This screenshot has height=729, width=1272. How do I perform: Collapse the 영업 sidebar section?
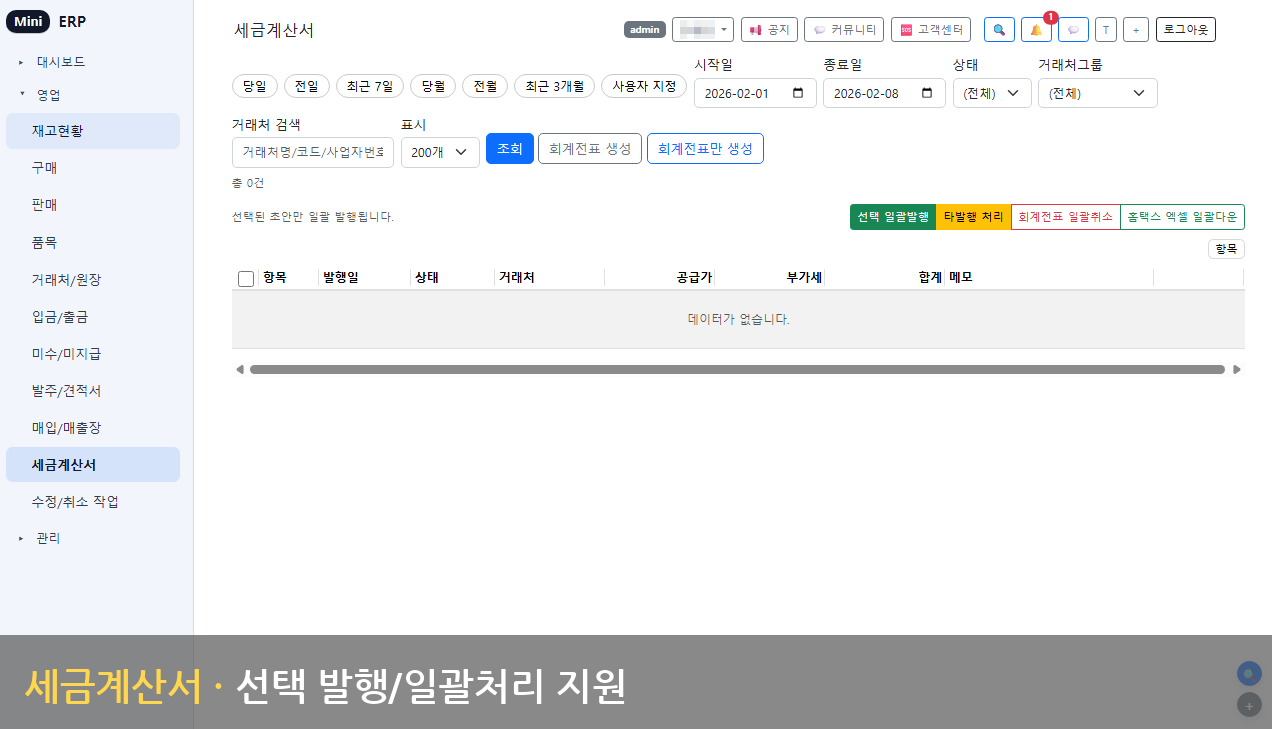[x=48, y=95]
